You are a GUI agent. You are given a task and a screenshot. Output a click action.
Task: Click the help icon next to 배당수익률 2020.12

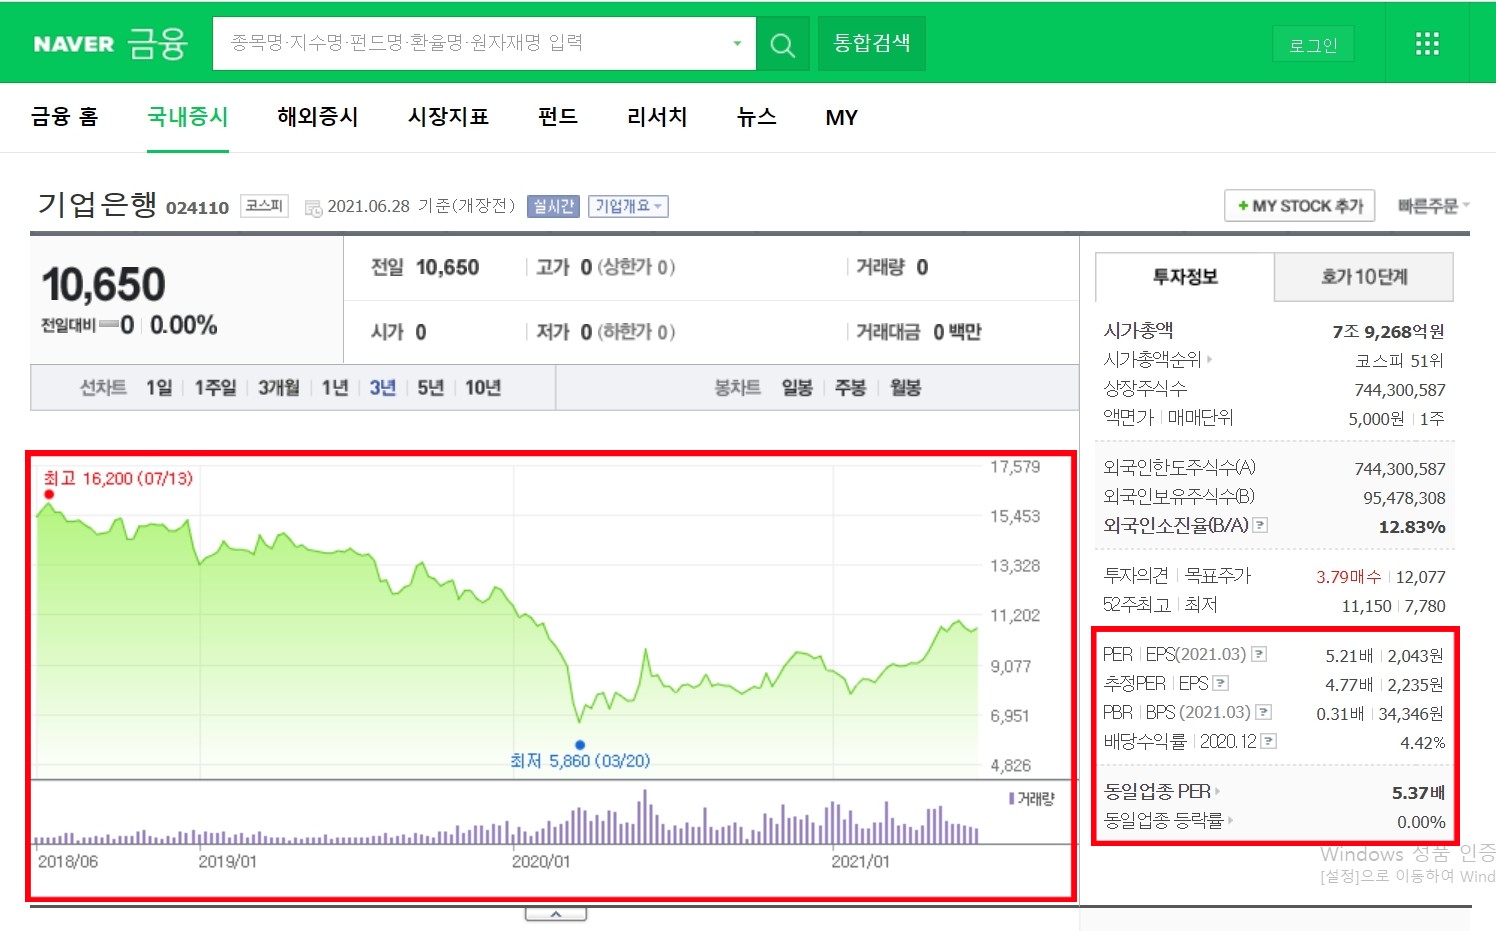click(1269, 741)
